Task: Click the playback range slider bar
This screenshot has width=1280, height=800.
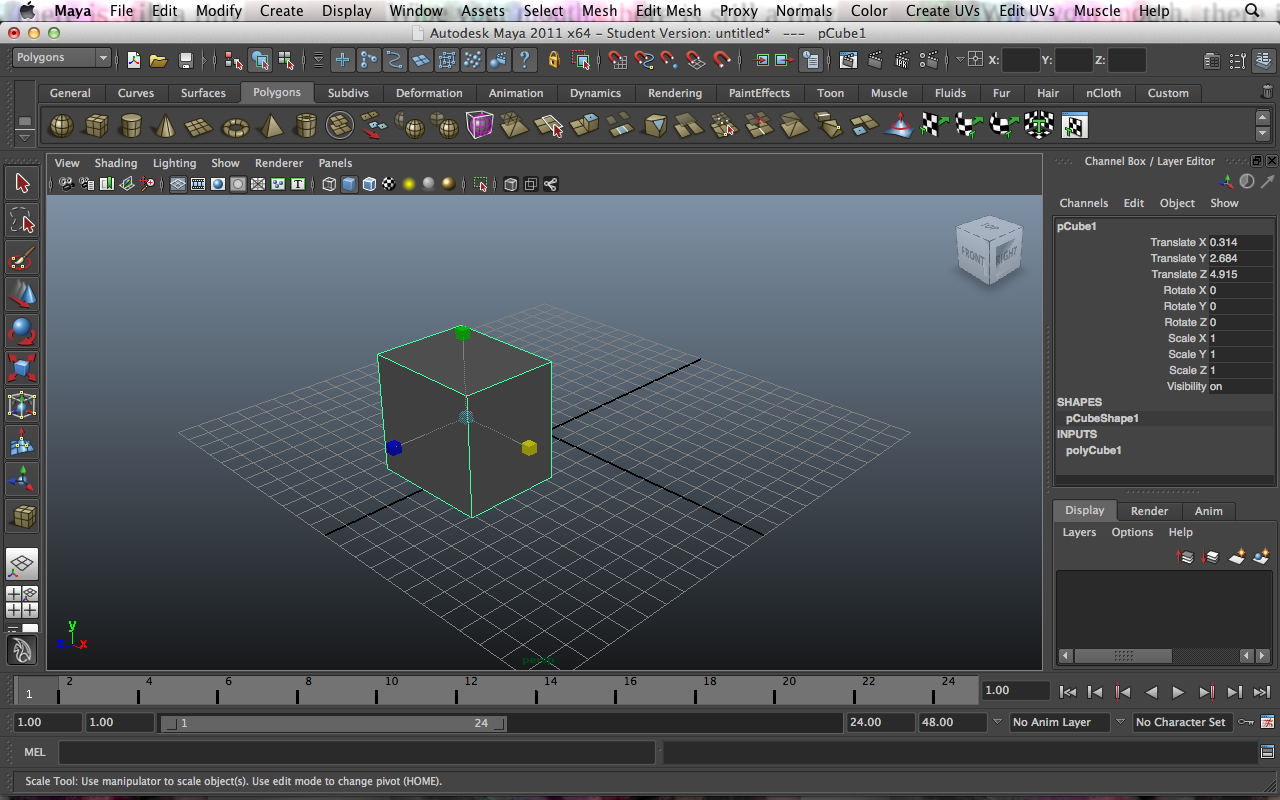Action: coord(333,723)
